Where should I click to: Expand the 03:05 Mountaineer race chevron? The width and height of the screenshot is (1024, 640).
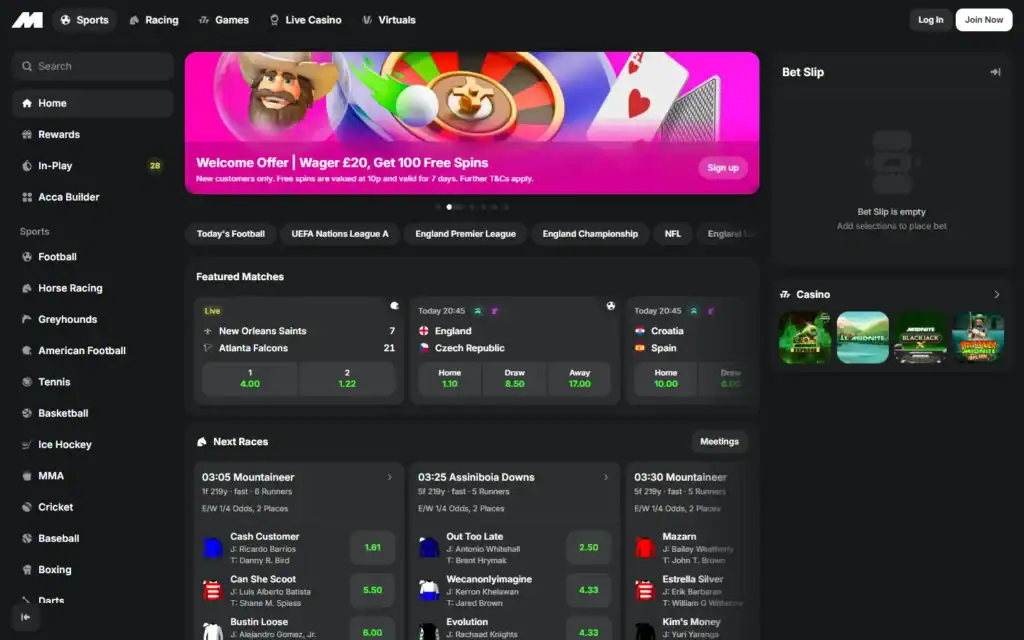[x=390, y=477]
